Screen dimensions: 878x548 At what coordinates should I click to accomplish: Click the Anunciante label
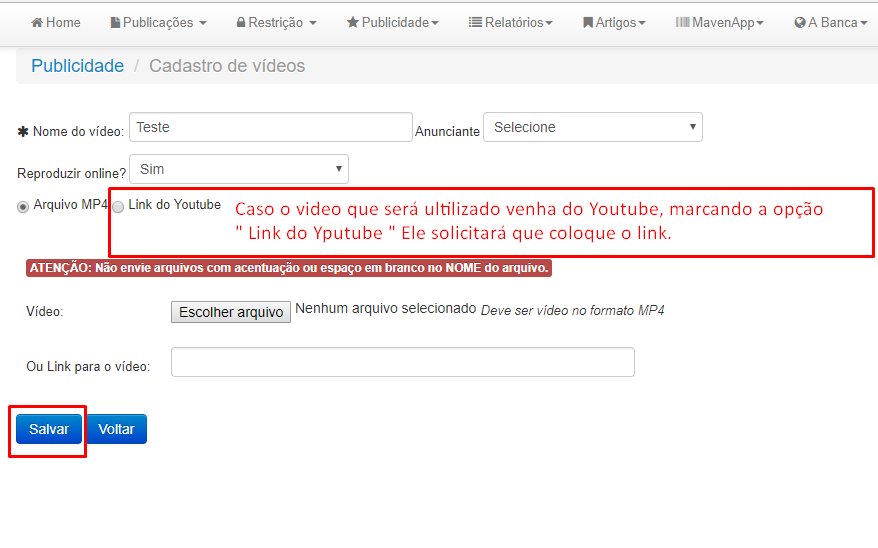pos(447,132)
